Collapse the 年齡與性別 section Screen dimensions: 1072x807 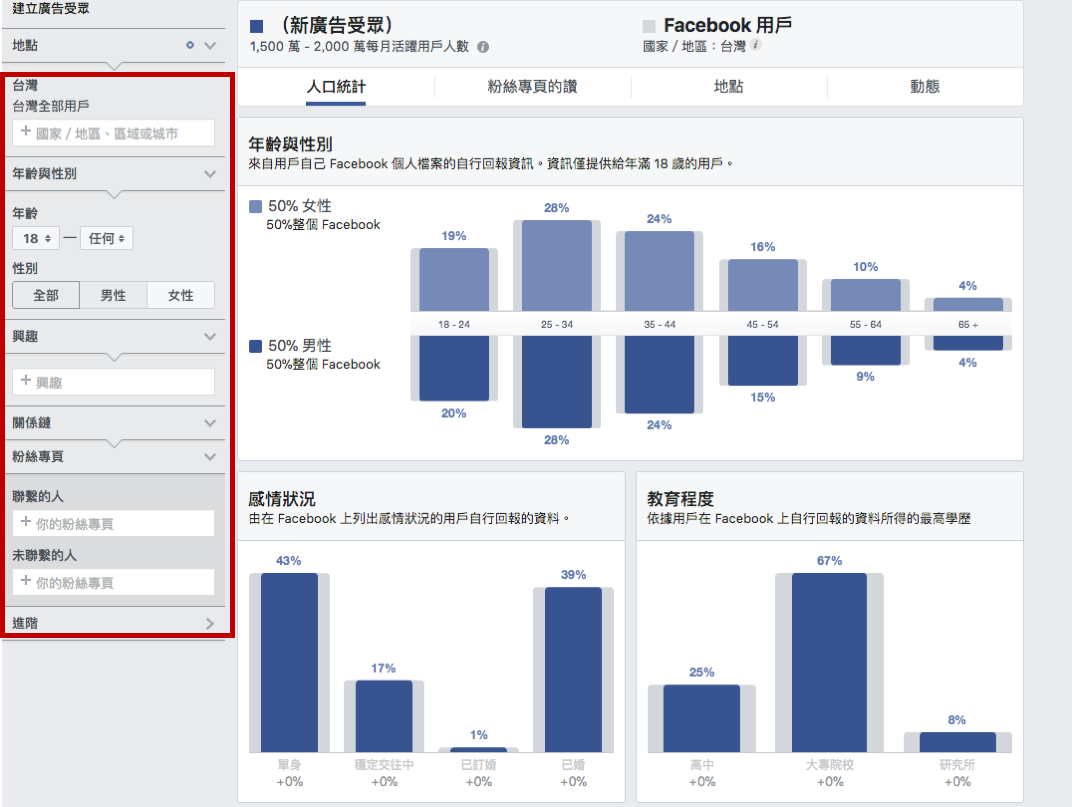point(209,173)
